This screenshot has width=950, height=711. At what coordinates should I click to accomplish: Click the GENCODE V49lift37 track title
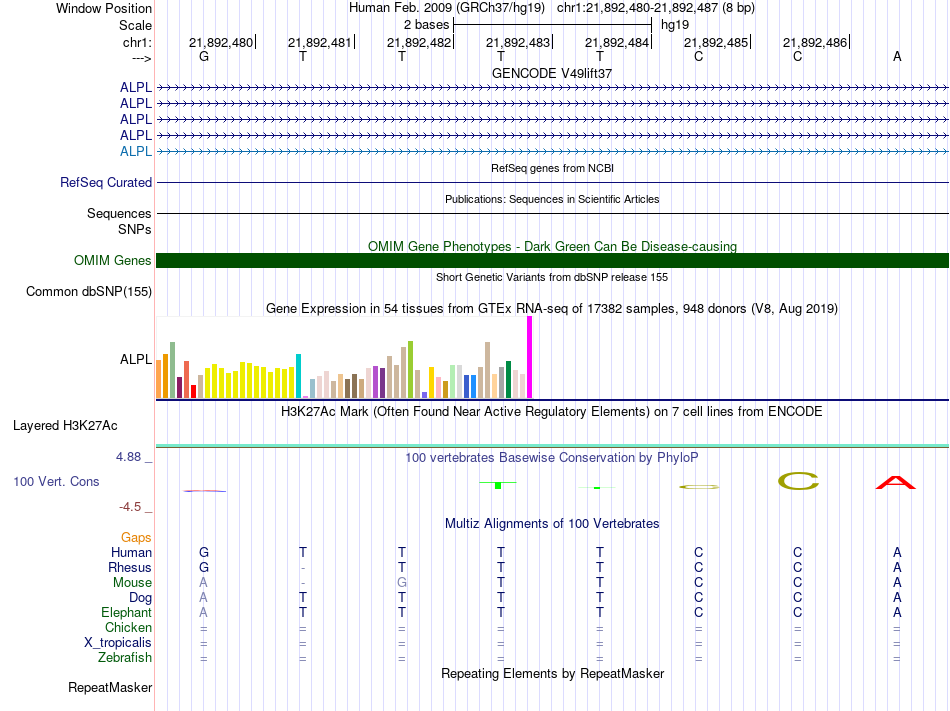point(552,73)
